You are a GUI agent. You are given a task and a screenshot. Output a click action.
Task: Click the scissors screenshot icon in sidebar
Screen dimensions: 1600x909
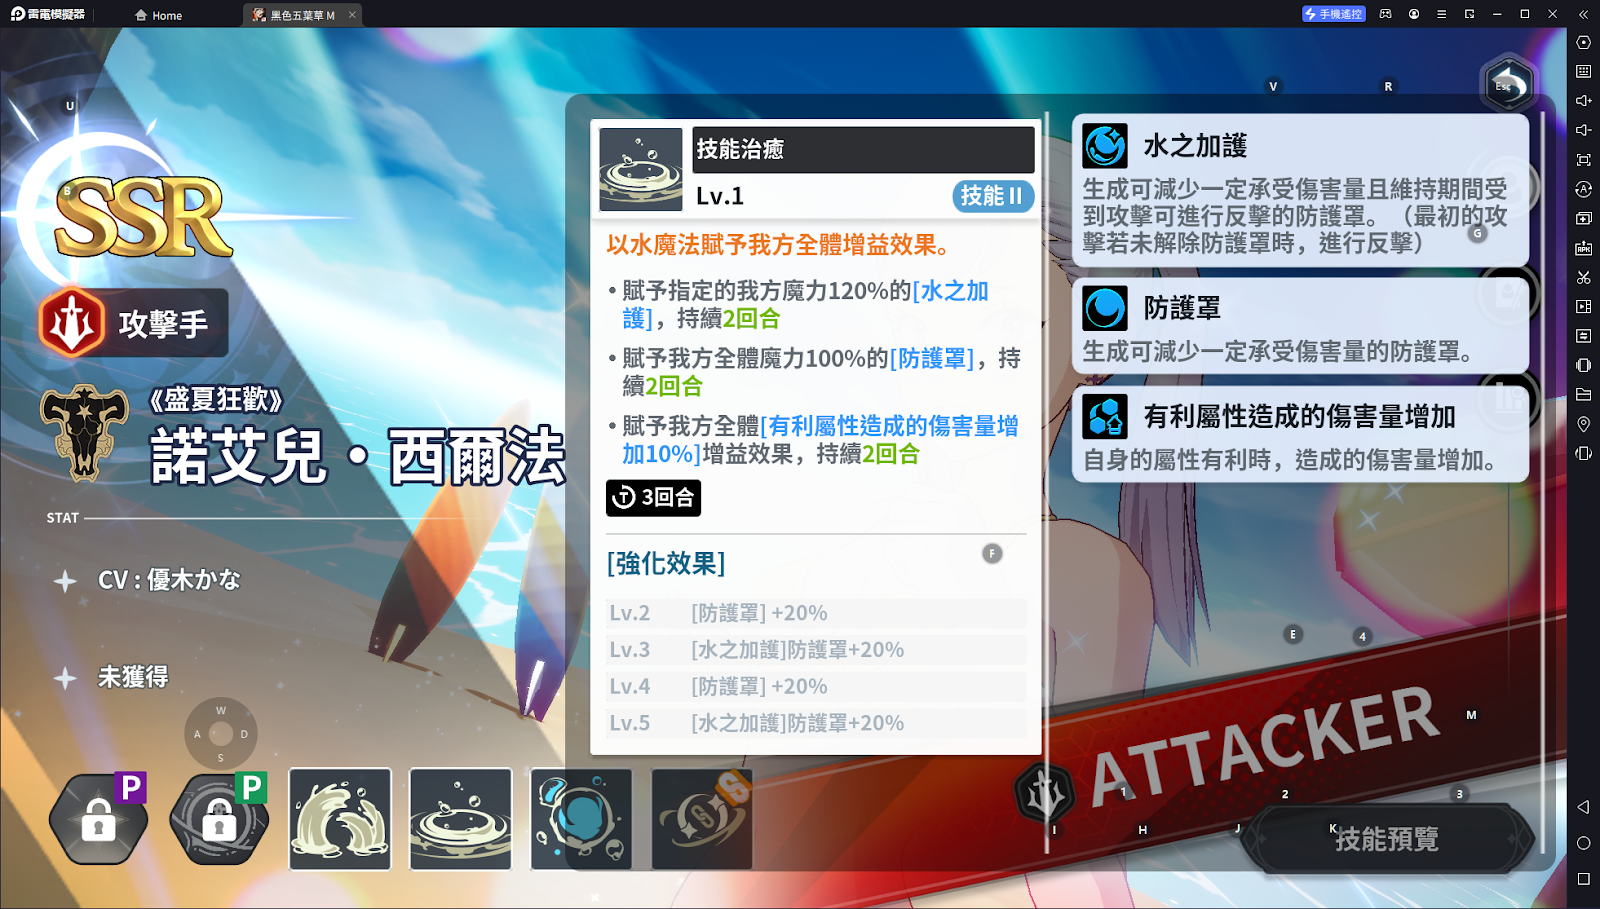[x=1583, y=277]
